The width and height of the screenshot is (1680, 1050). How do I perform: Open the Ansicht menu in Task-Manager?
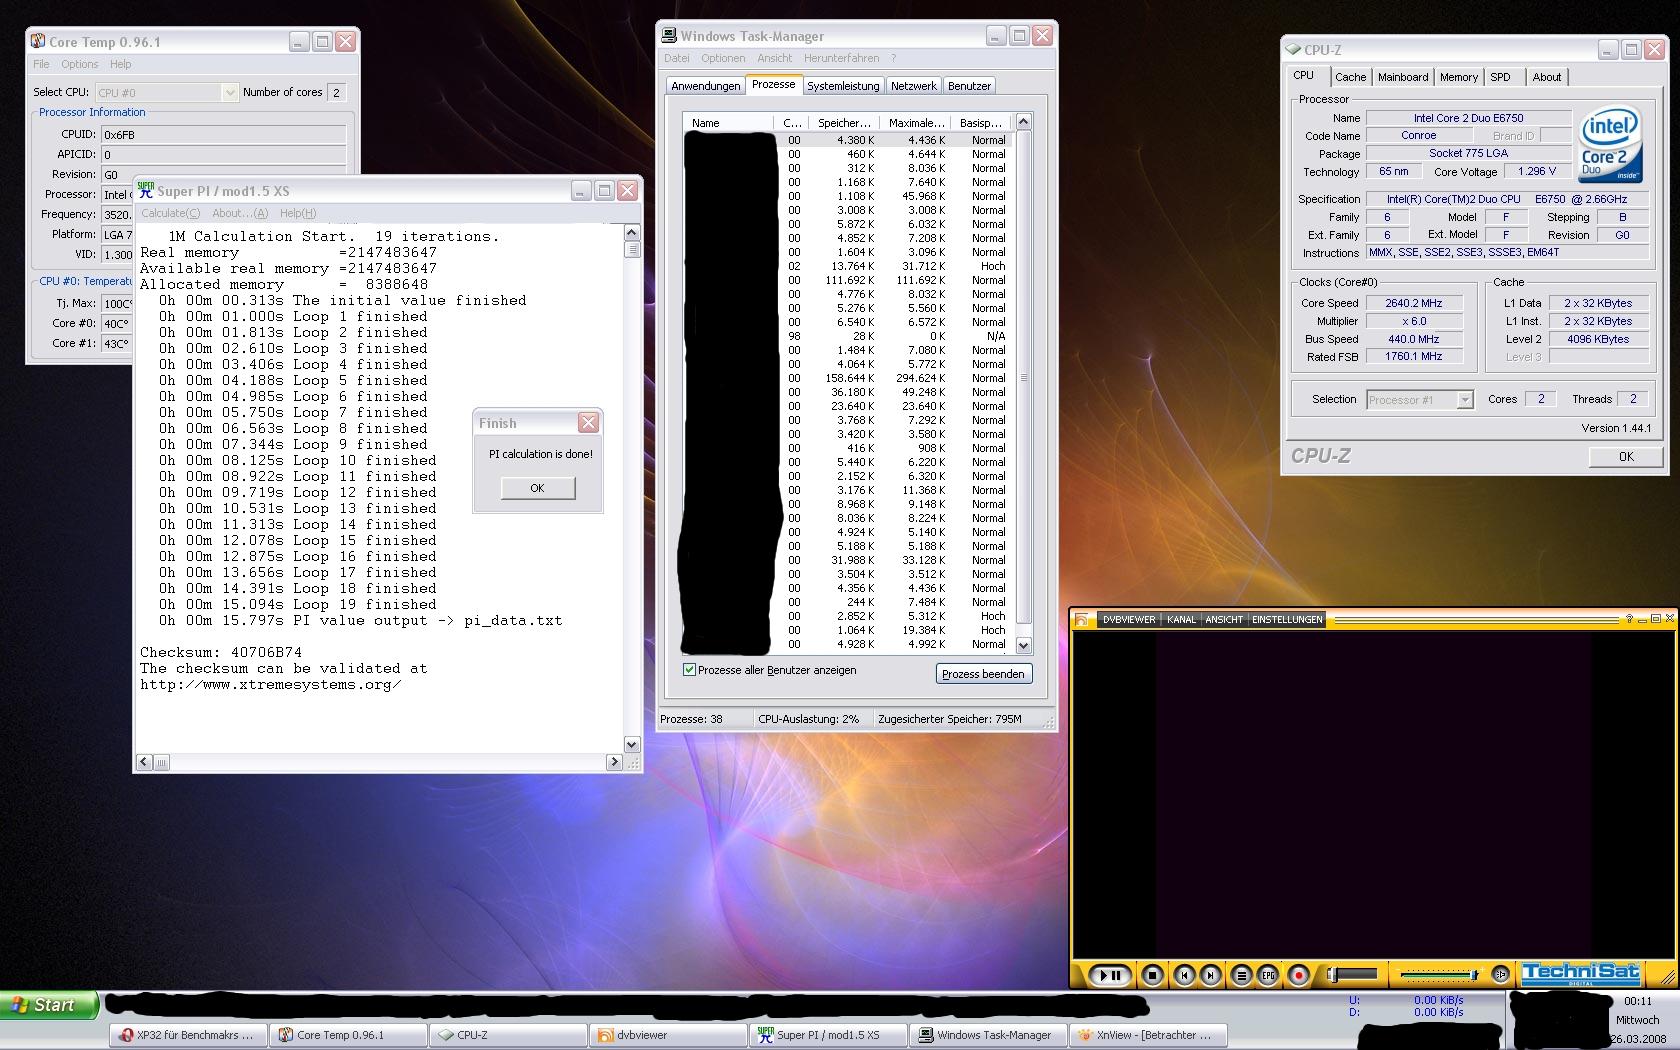click(x=775, y=58)
